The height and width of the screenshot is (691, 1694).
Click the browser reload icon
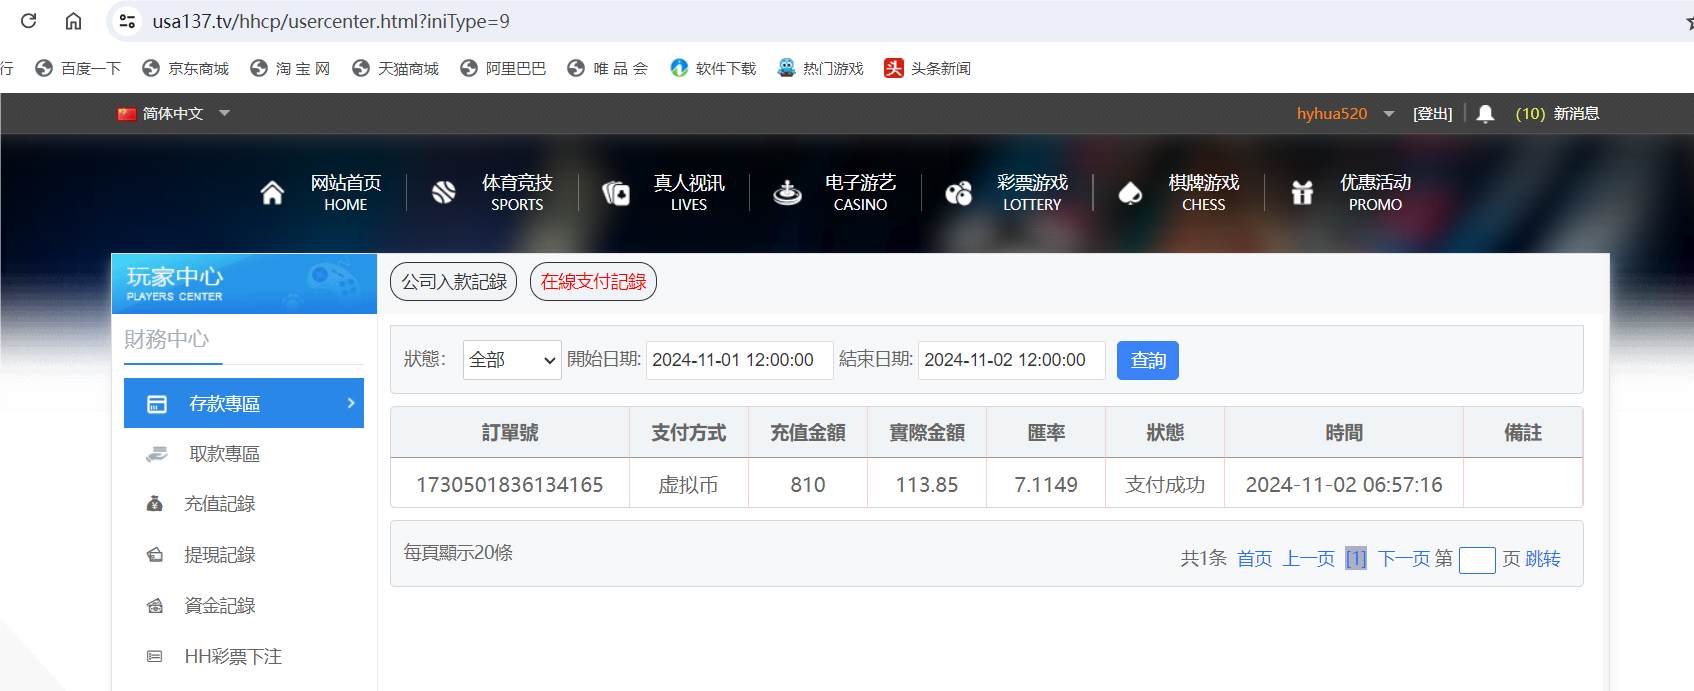point(29,21)
